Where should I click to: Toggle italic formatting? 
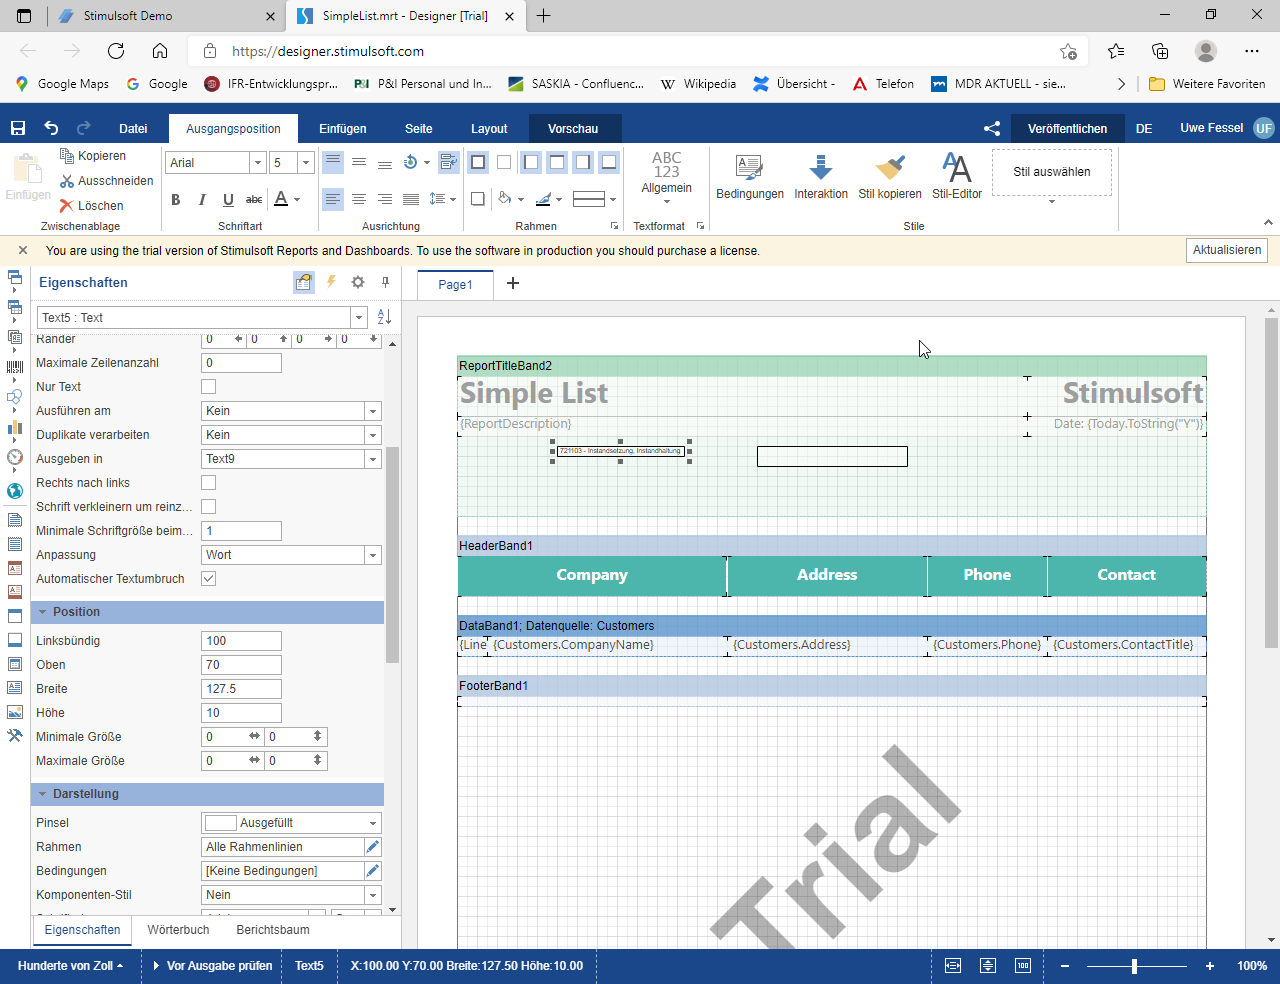[202, 200]
